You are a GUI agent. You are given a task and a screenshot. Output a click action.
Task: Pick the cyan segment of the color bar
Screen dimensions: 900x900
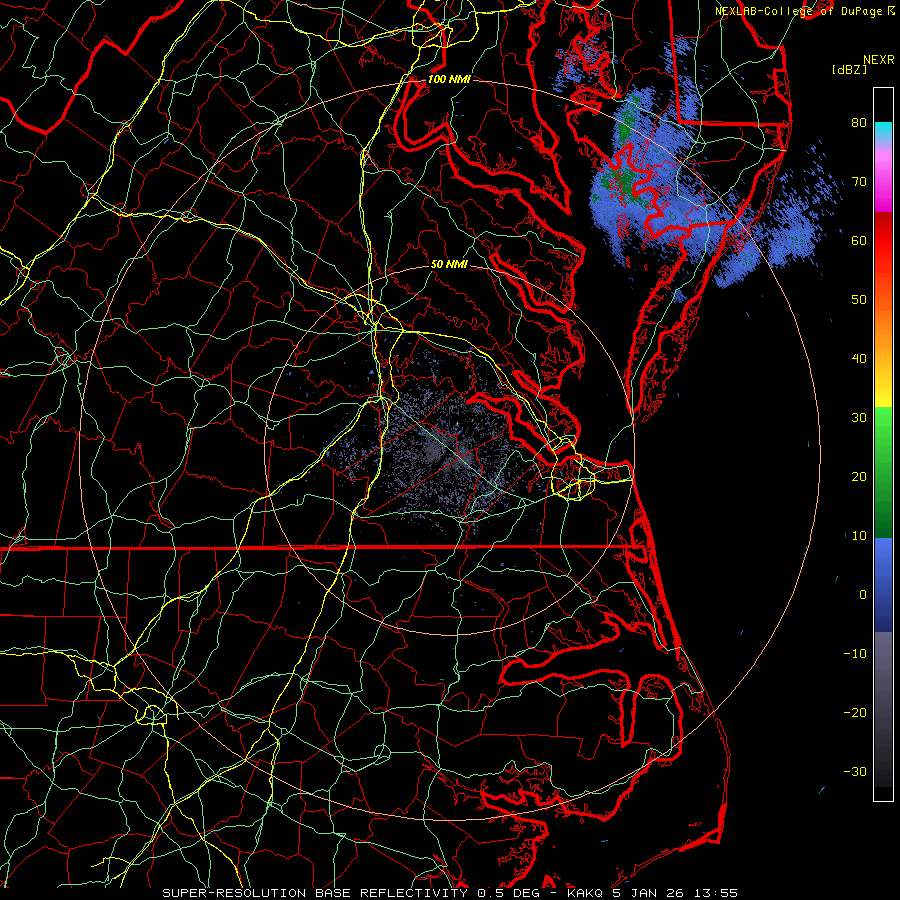(883, 131)
